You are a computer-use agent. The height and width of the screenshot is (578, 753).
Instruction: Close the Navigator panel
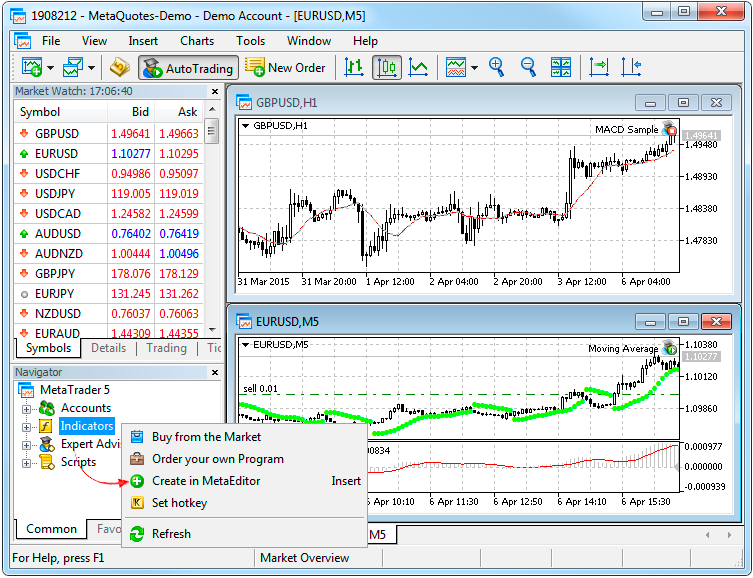[215, 372]
